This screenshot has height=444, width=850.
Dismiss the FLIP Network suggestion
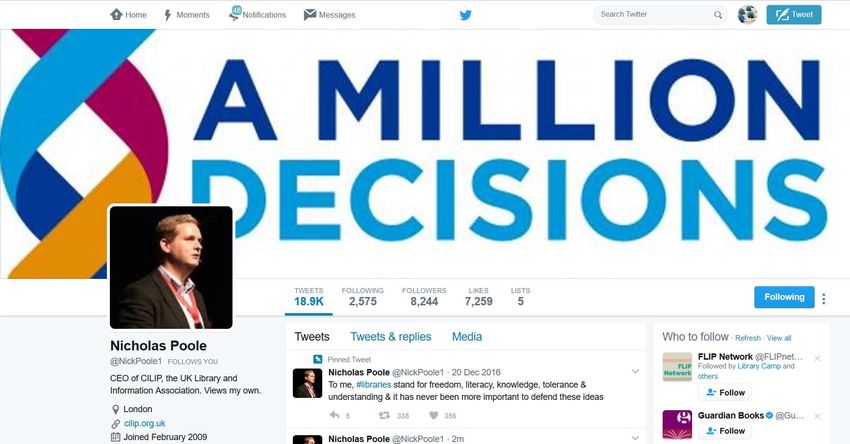(817, 358)
